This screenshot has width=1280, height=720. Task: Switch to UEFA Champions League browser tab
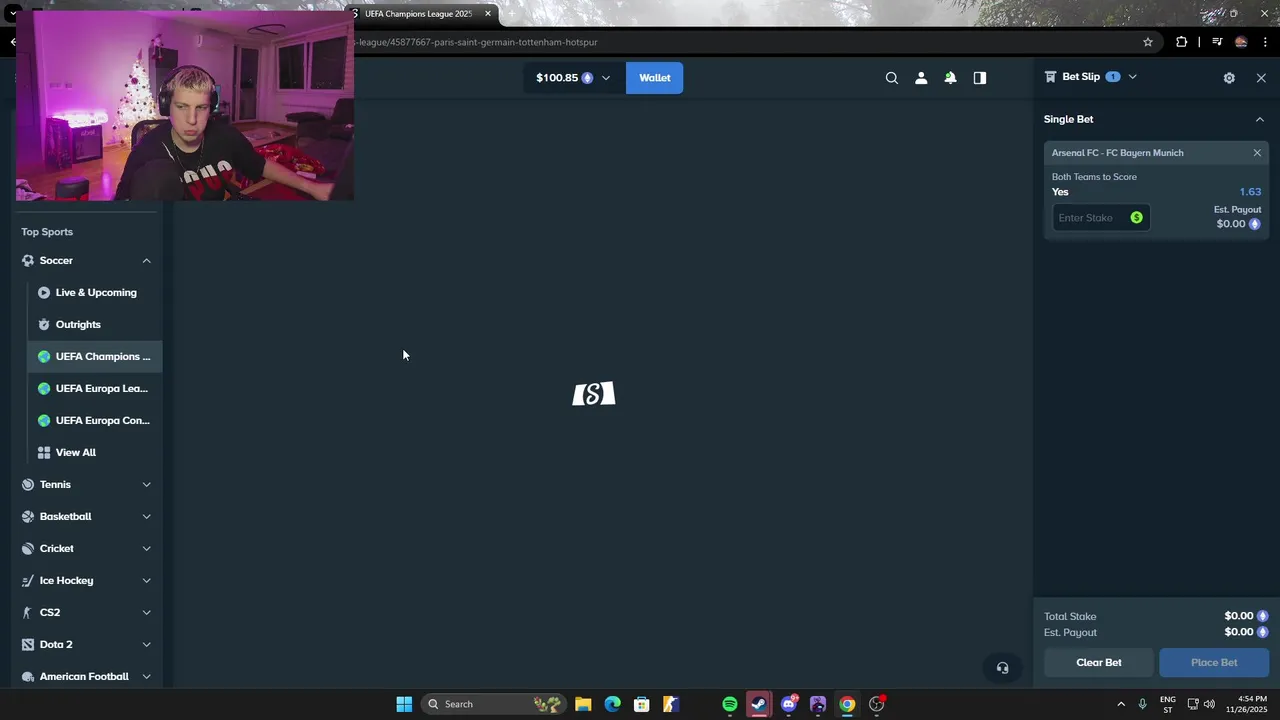[x=418, y=14]
